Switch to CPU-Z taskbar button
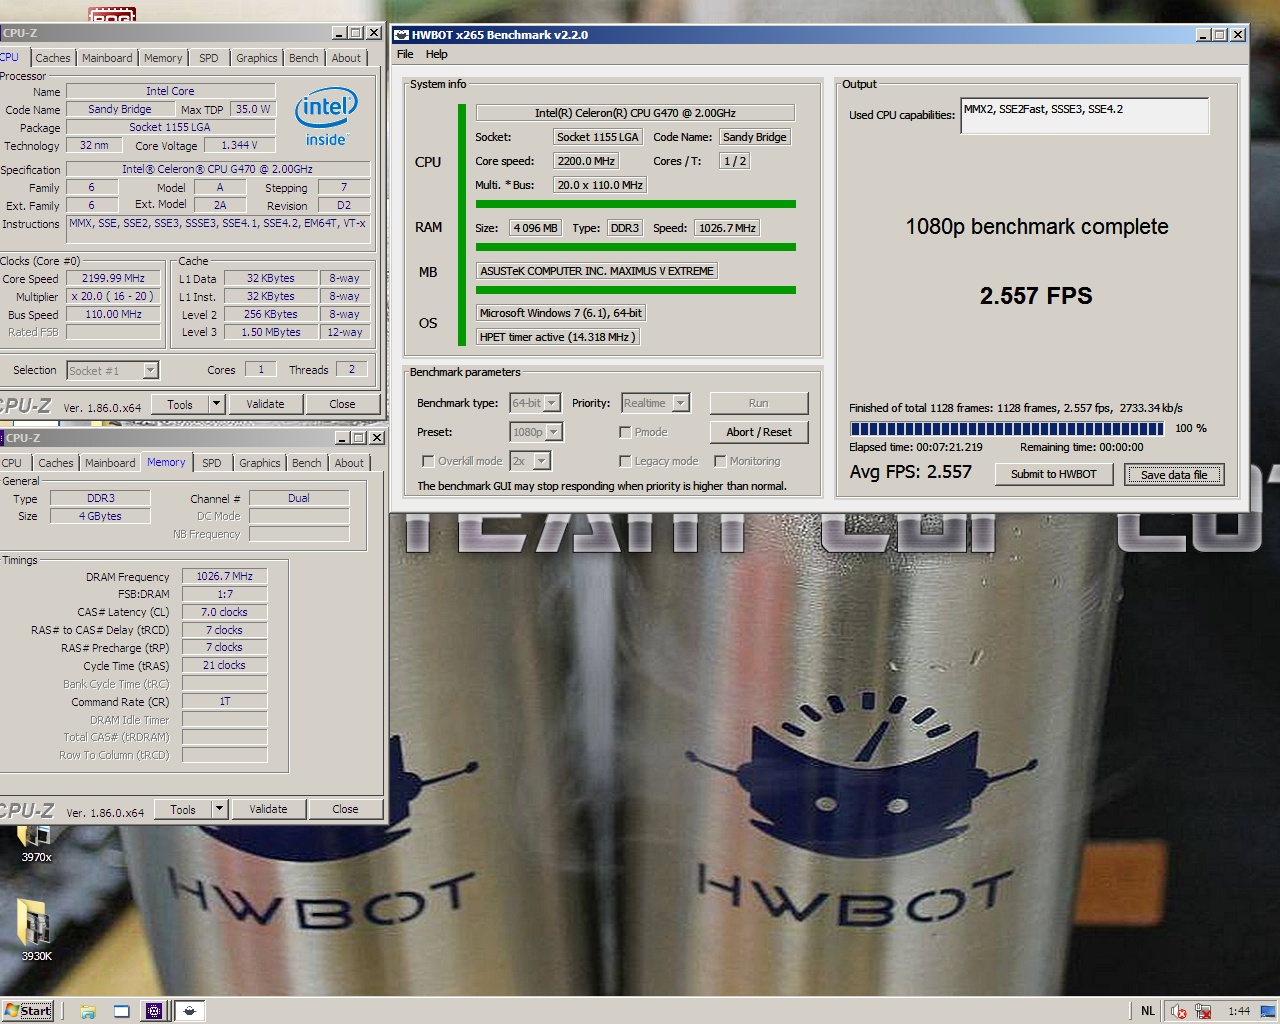 (154, 1011)
